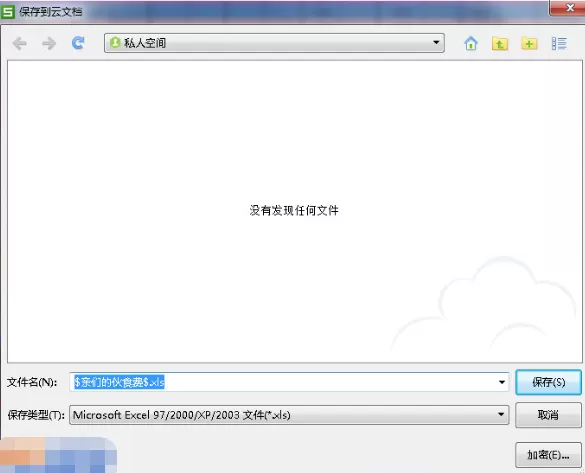The width and height of the screenshot is (585, 473).
Task: Go up one folder level
Action: click(500, 43)
